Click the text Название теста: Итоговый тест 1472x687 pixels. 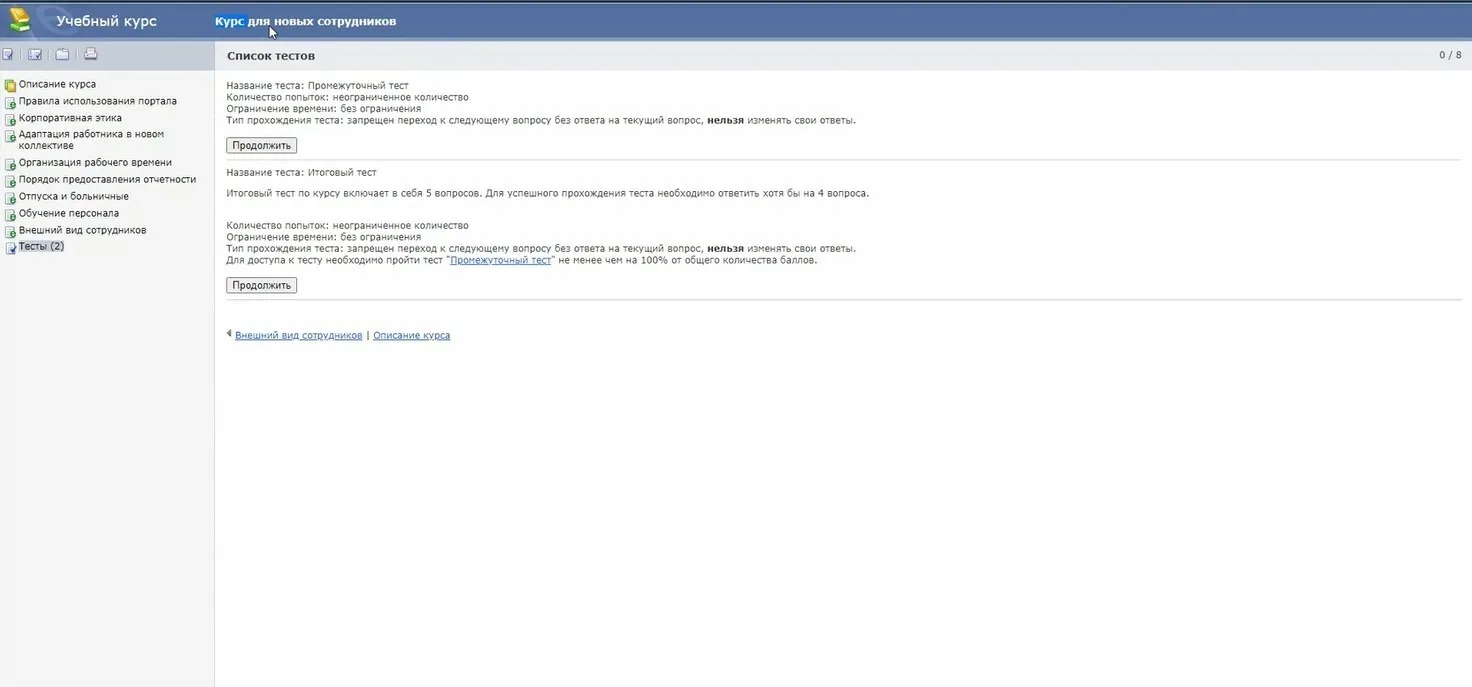[x=301, y=173]
